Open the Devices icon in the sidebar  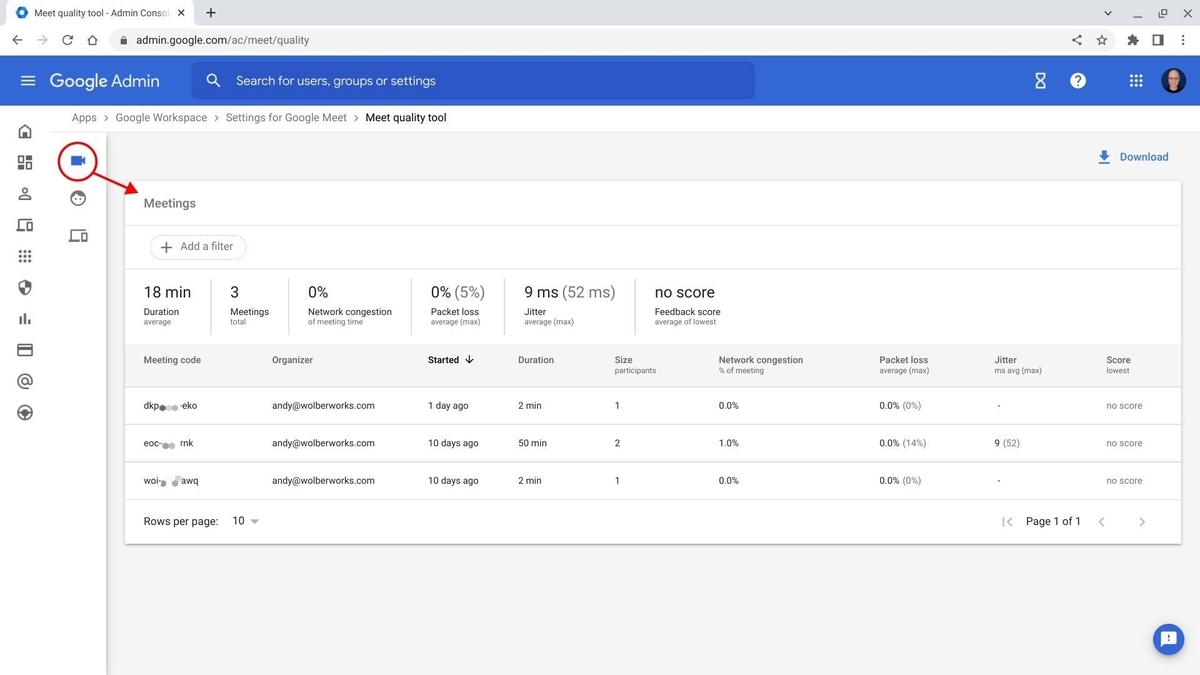(24, 224)
